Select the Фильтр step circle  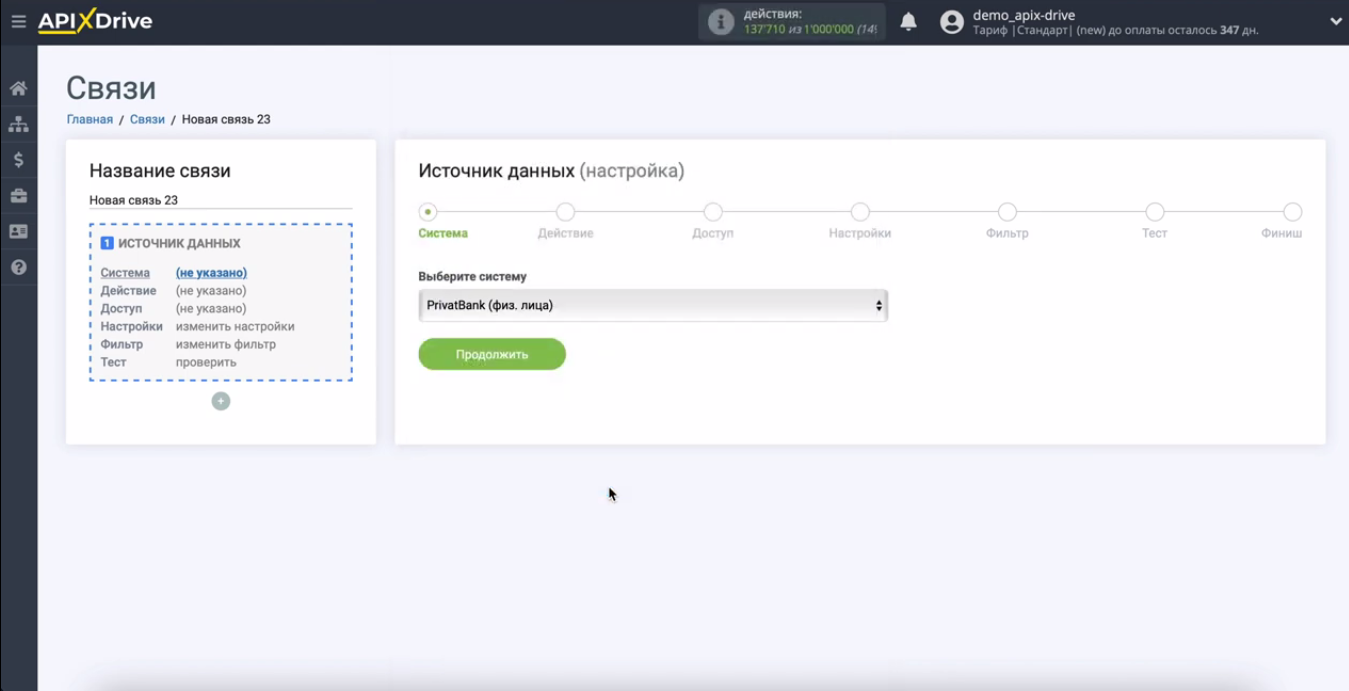[x=1007, y=212]
